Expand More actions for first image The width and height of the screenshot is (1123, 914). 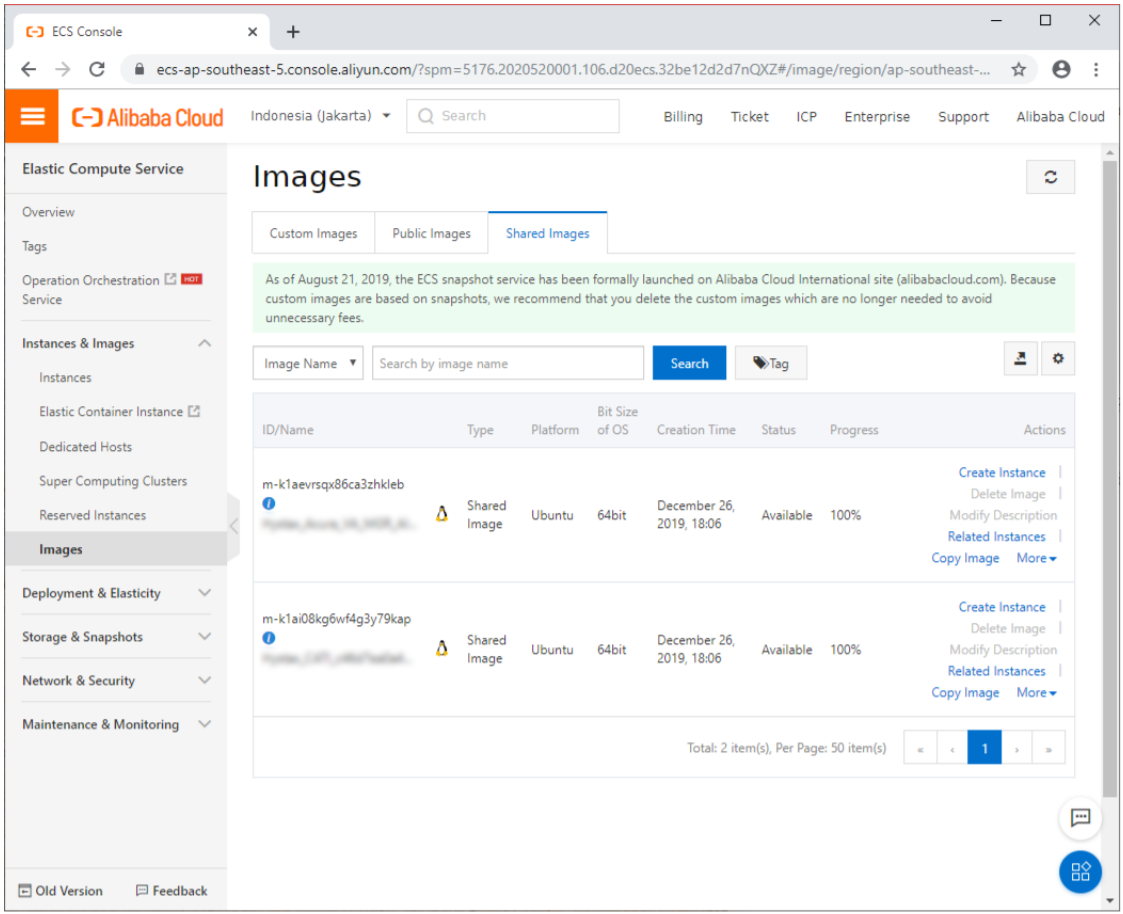(1036, 558)
